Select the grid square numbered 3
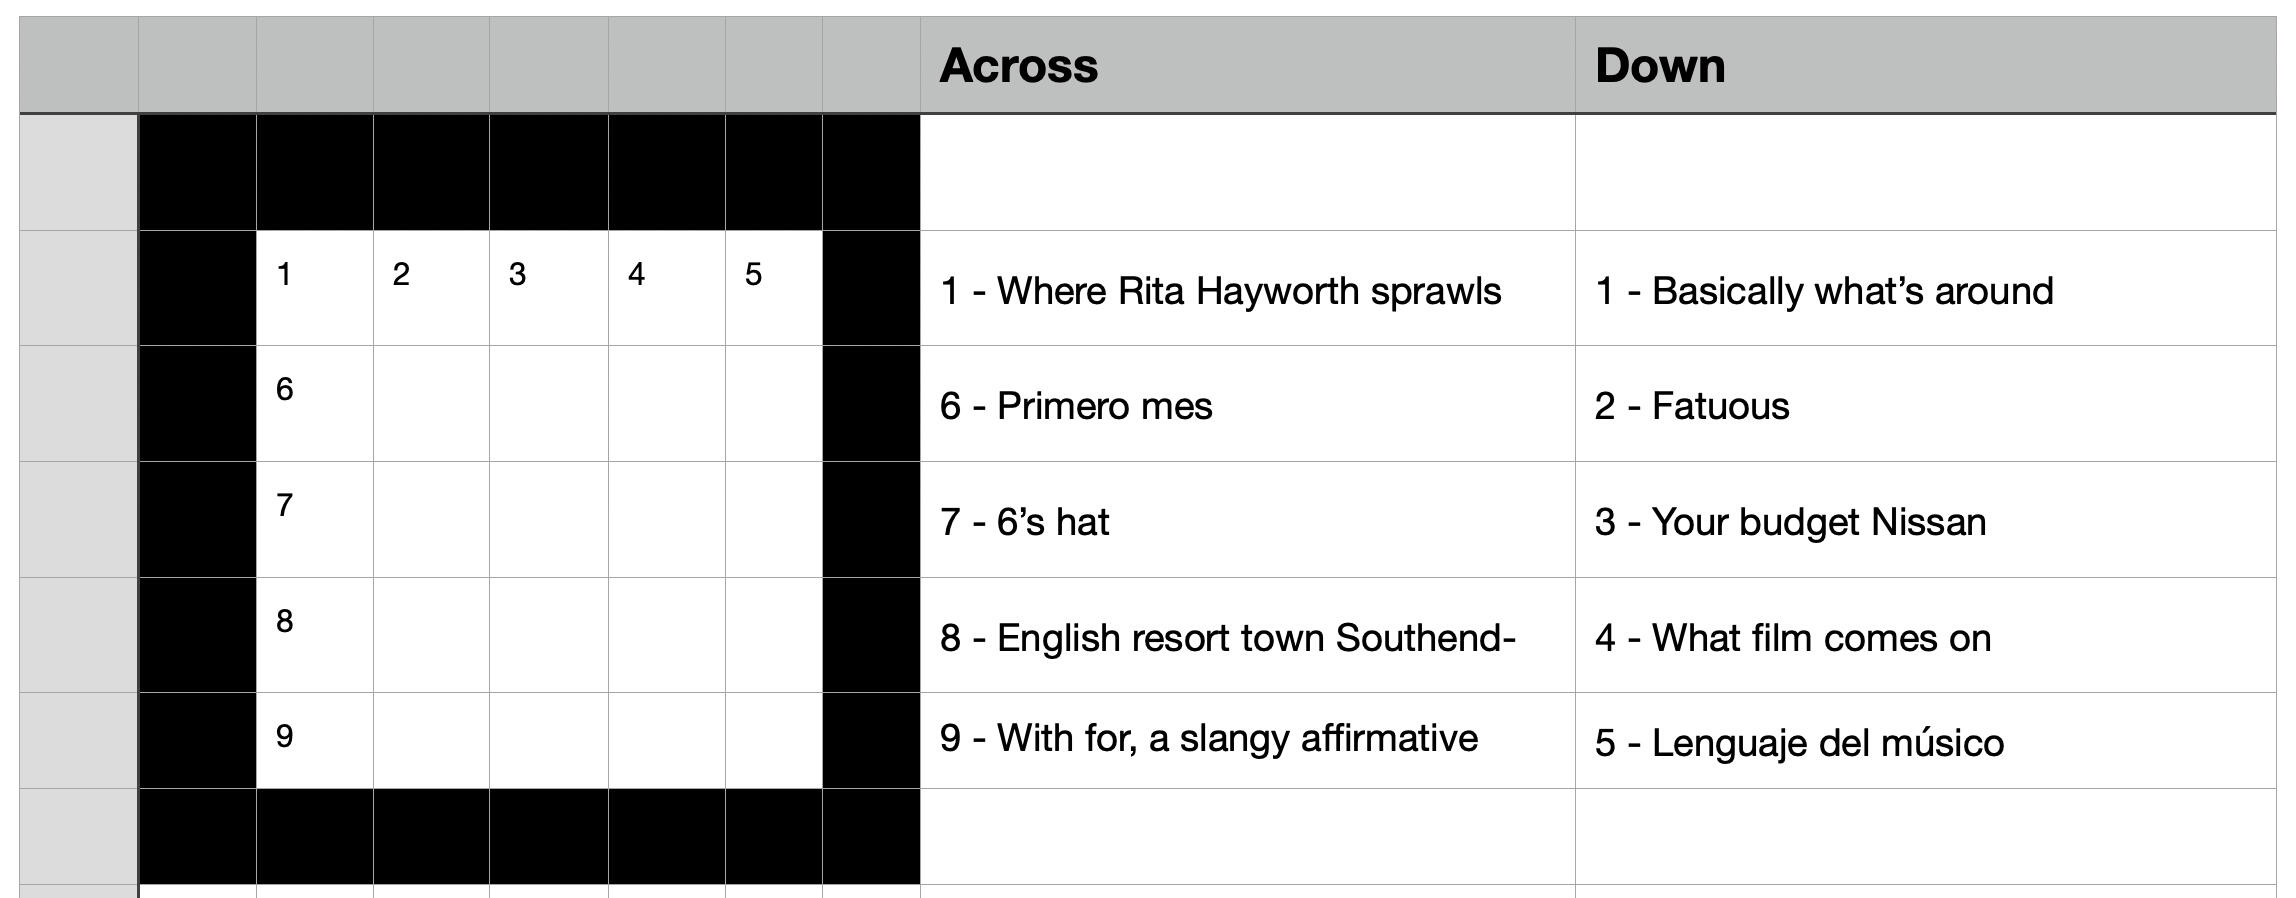The height and width of the screenshot is (898, 2296). [548, 288]
